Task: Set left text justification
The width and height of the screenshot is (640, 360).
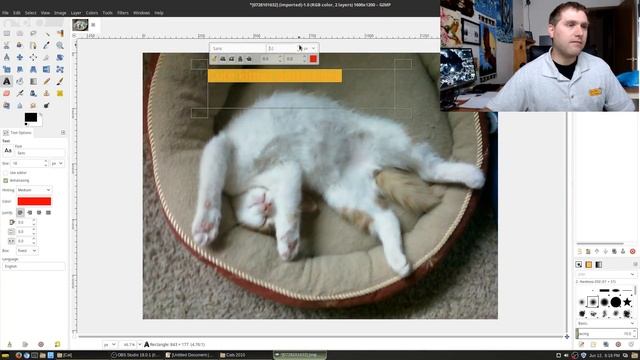Action: click(20, 213)
